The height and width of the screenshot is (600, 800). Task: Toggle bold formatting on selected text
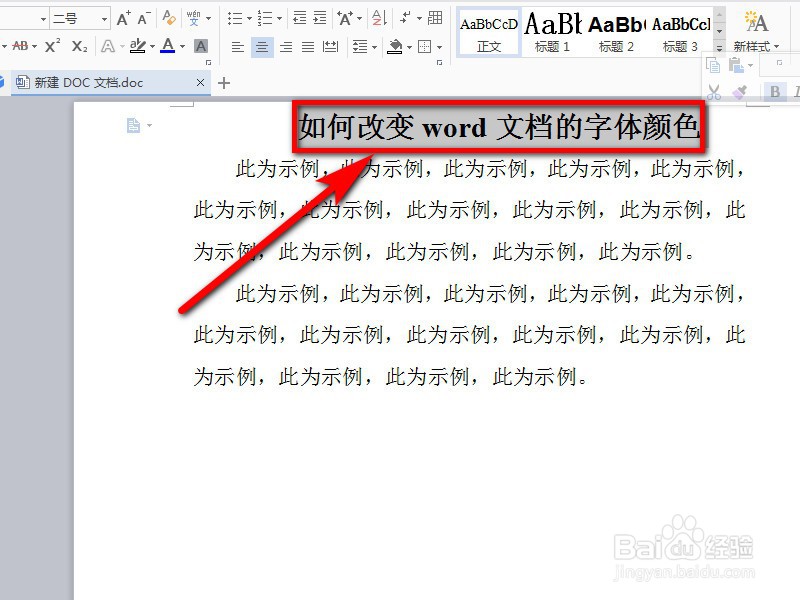pyautogui.click(x=776, y=92)
